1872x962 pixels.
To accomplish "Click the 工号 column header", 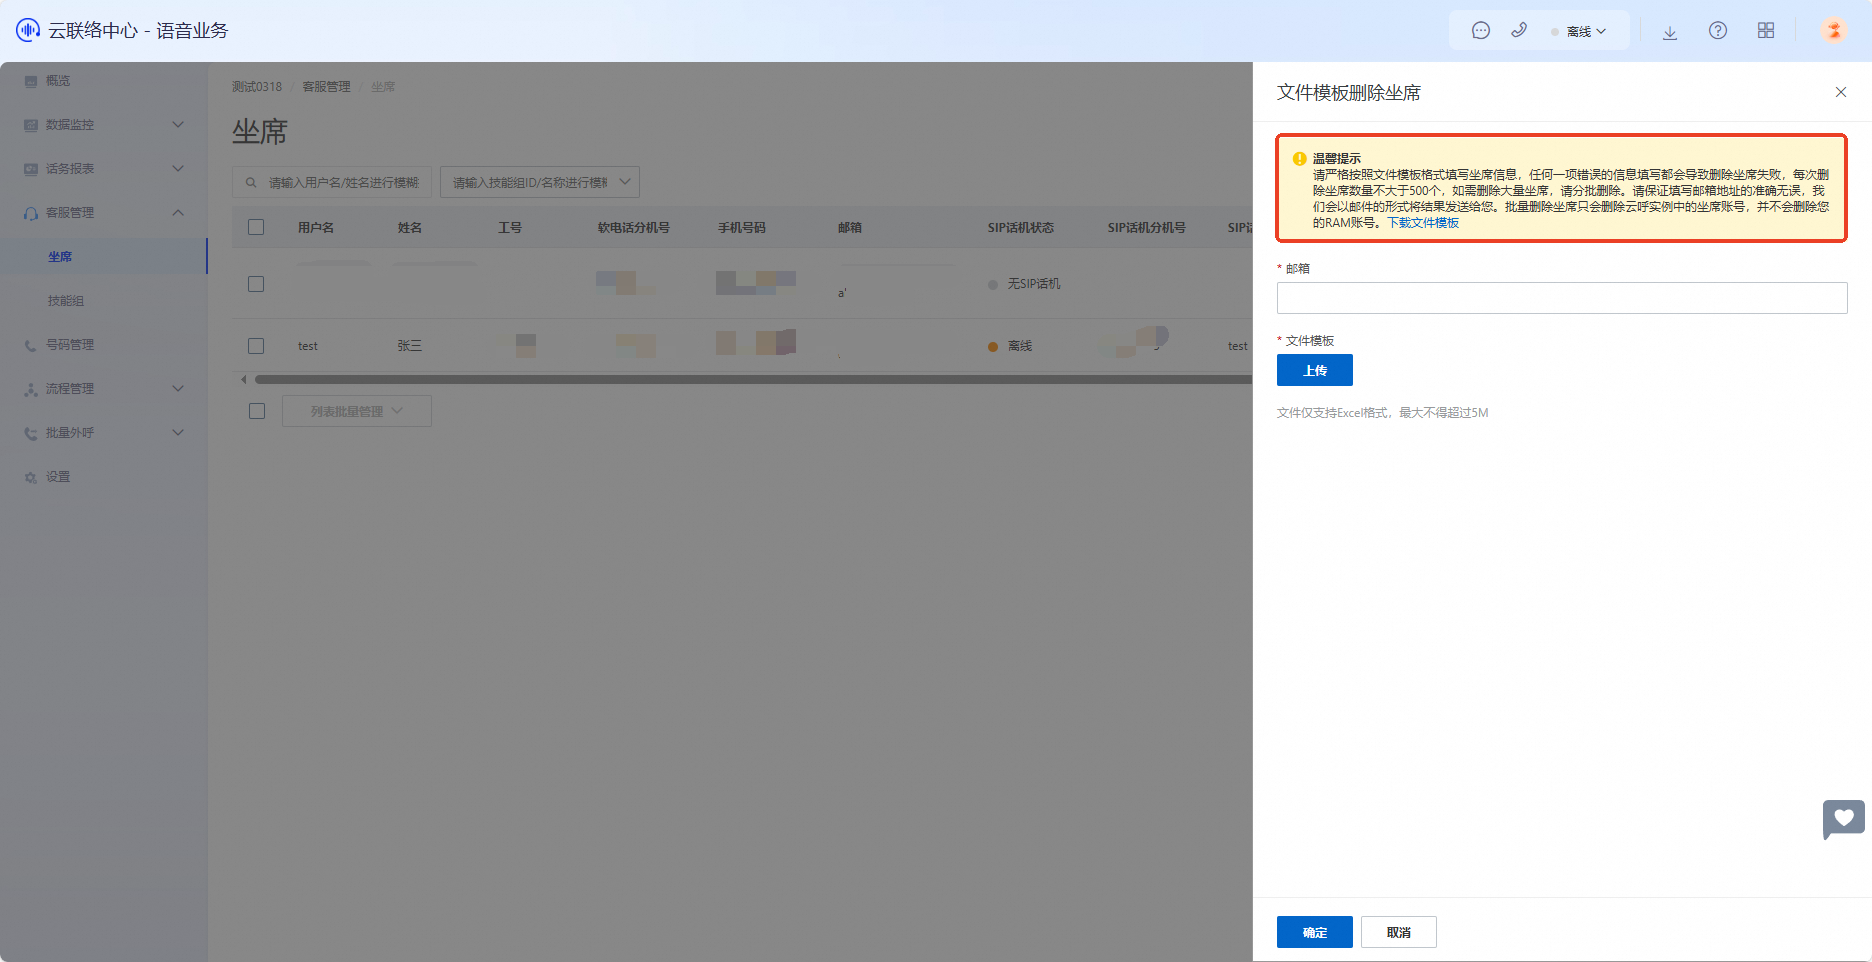I will click(x=510, y=228).
